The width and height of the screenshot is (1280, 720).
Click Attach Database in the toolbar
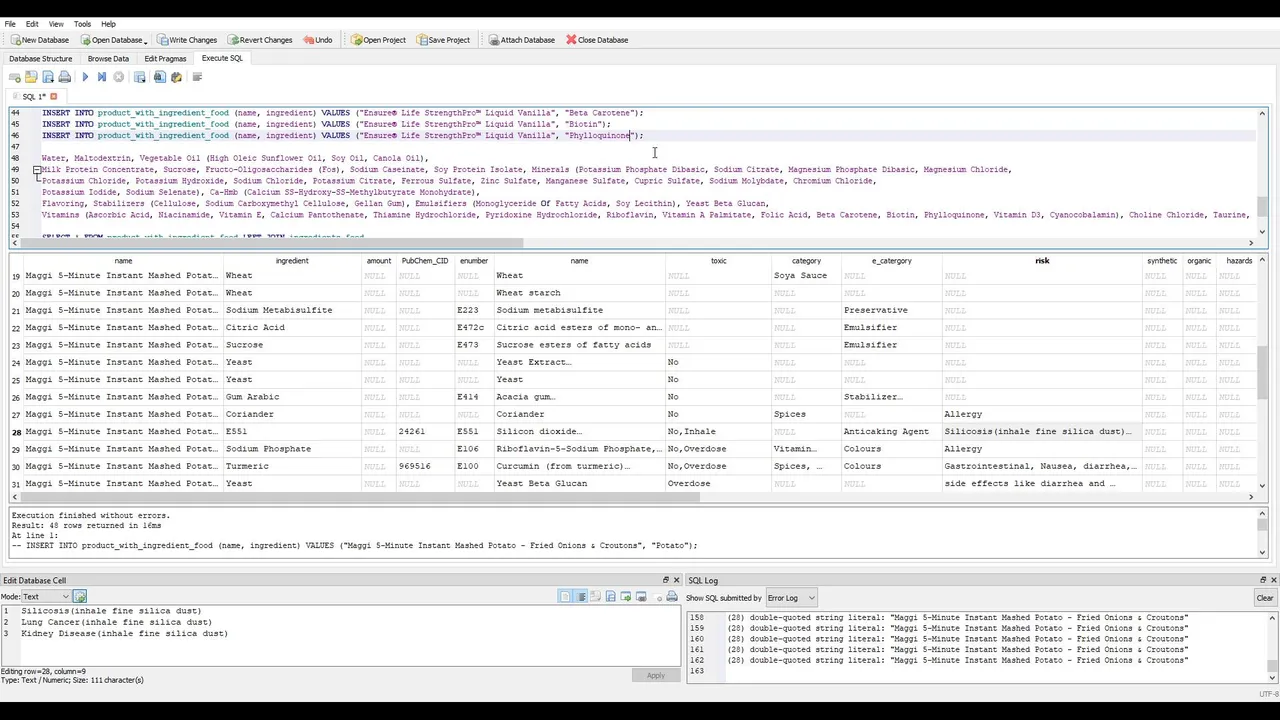tap(521, 40)
